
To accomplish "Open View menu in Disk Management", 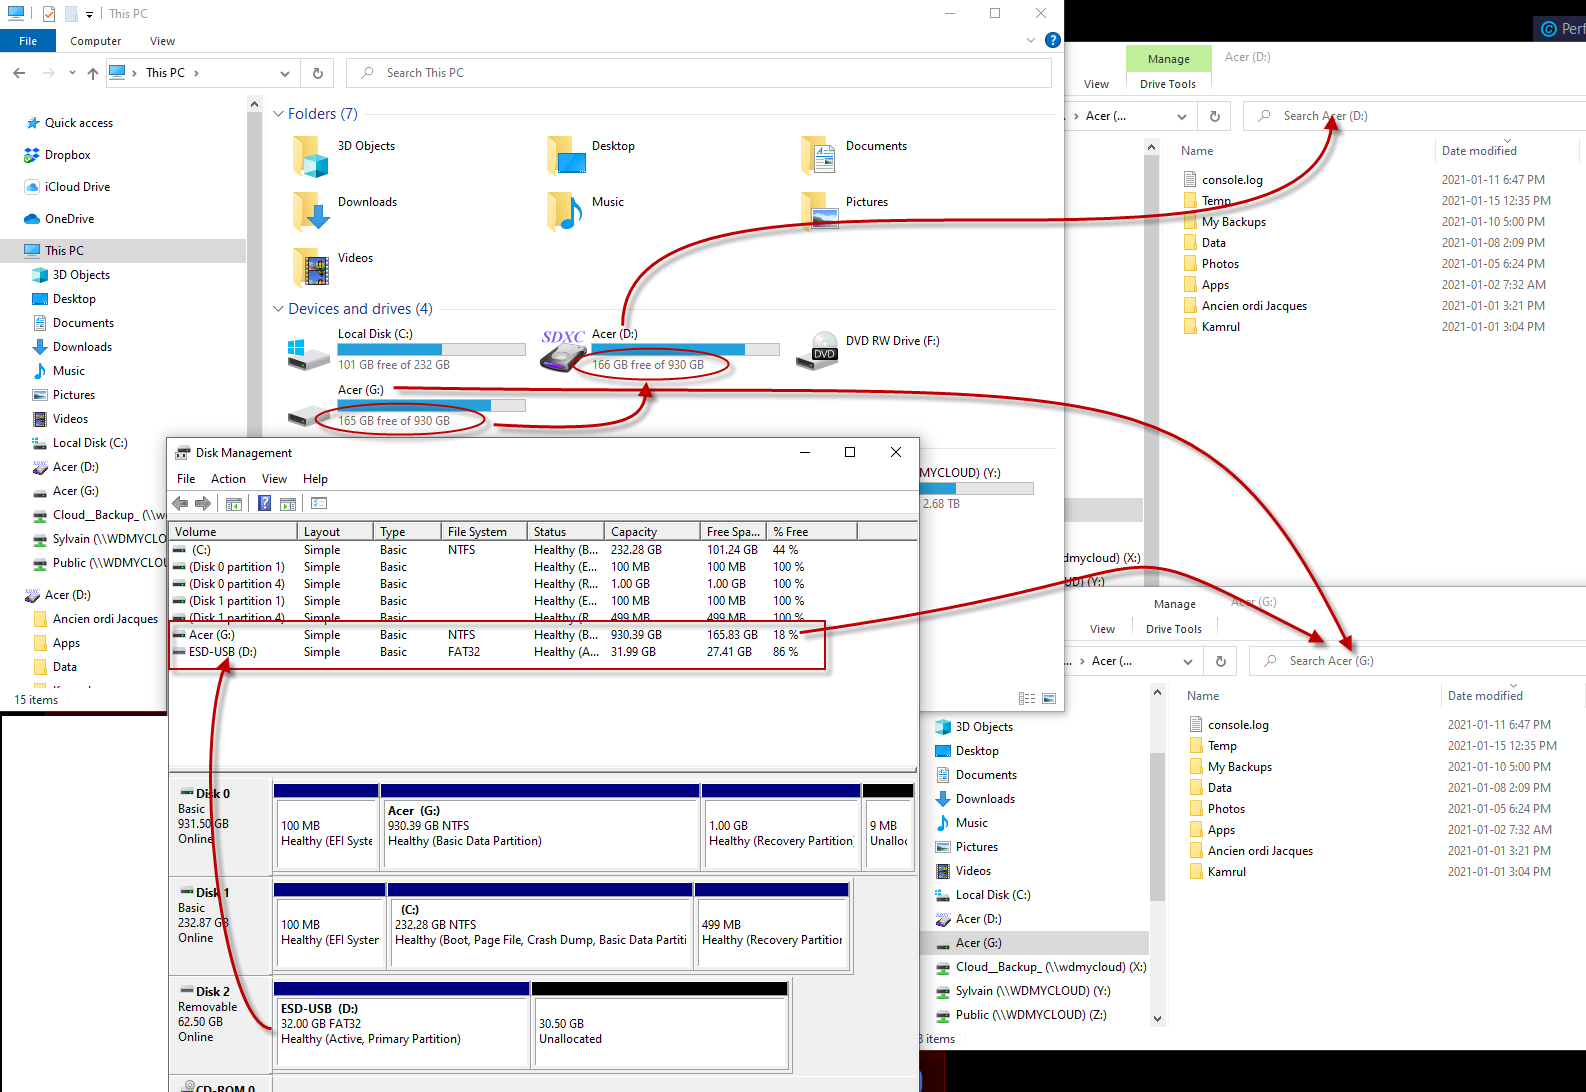I will 274,479.
